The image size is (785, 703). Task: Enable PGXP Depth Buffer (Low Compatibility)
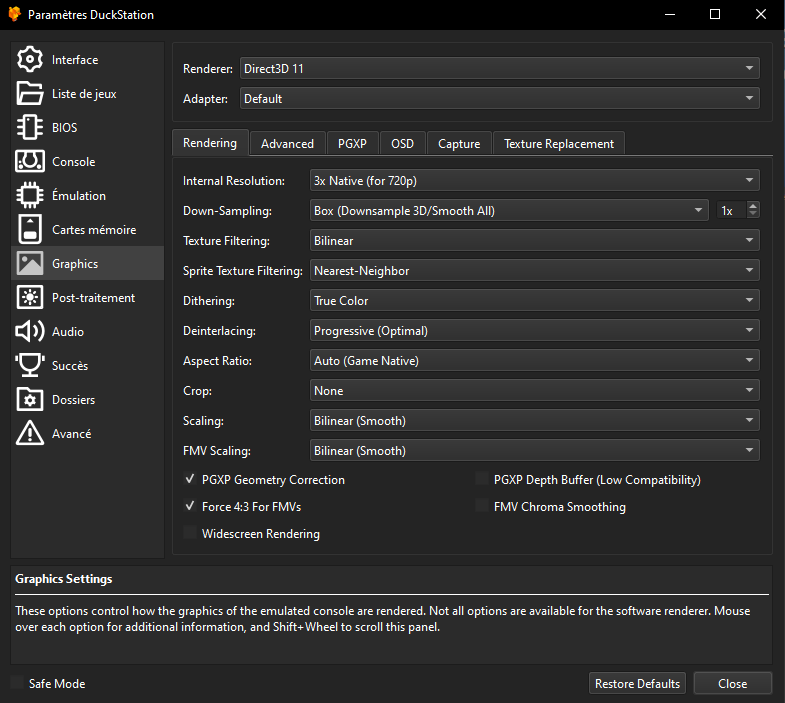[482, 479]
